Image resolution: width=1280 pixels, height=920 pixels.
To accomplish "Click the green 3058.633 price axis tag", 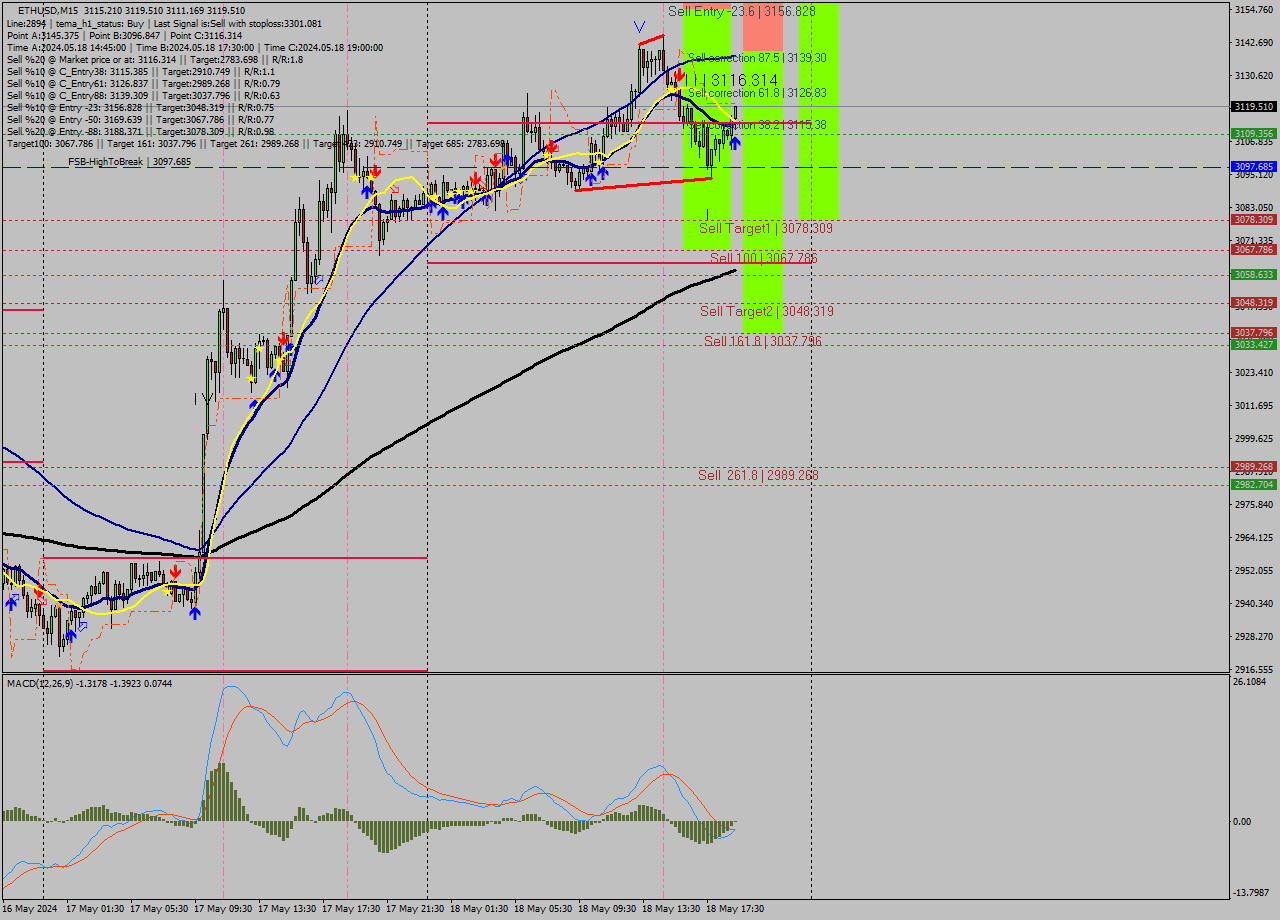I will coord(1253,275).
